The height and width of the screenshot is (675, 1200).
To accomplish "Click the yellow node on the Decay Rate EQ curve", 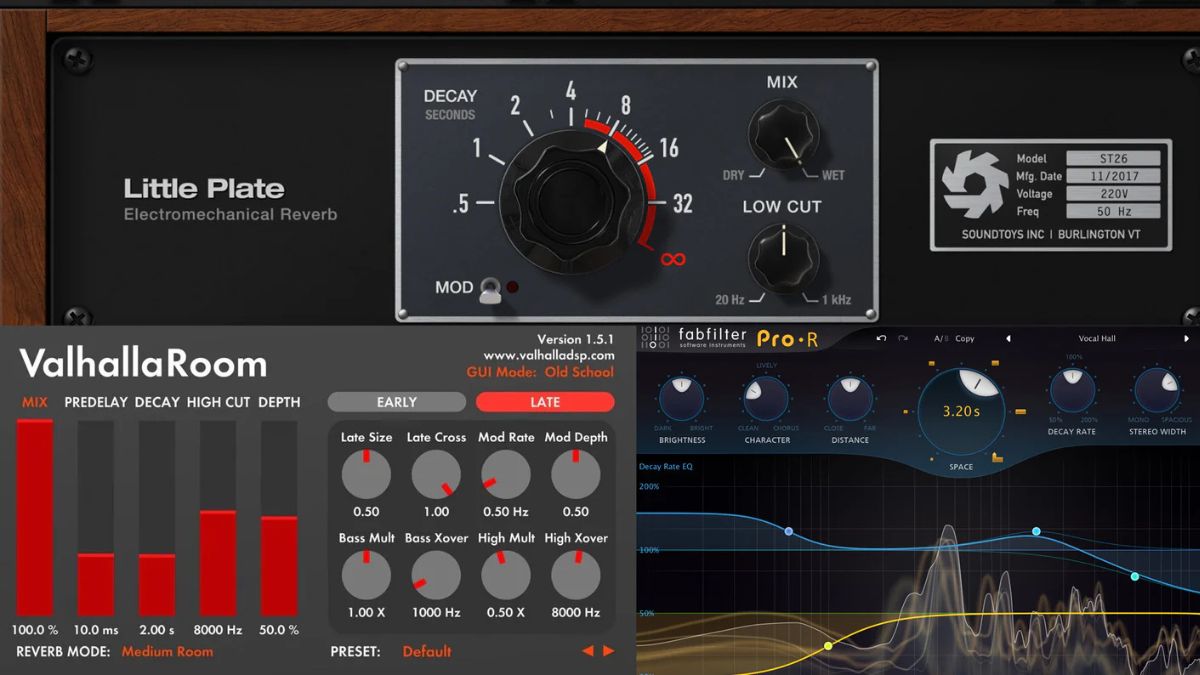I will tap(828, 647).
